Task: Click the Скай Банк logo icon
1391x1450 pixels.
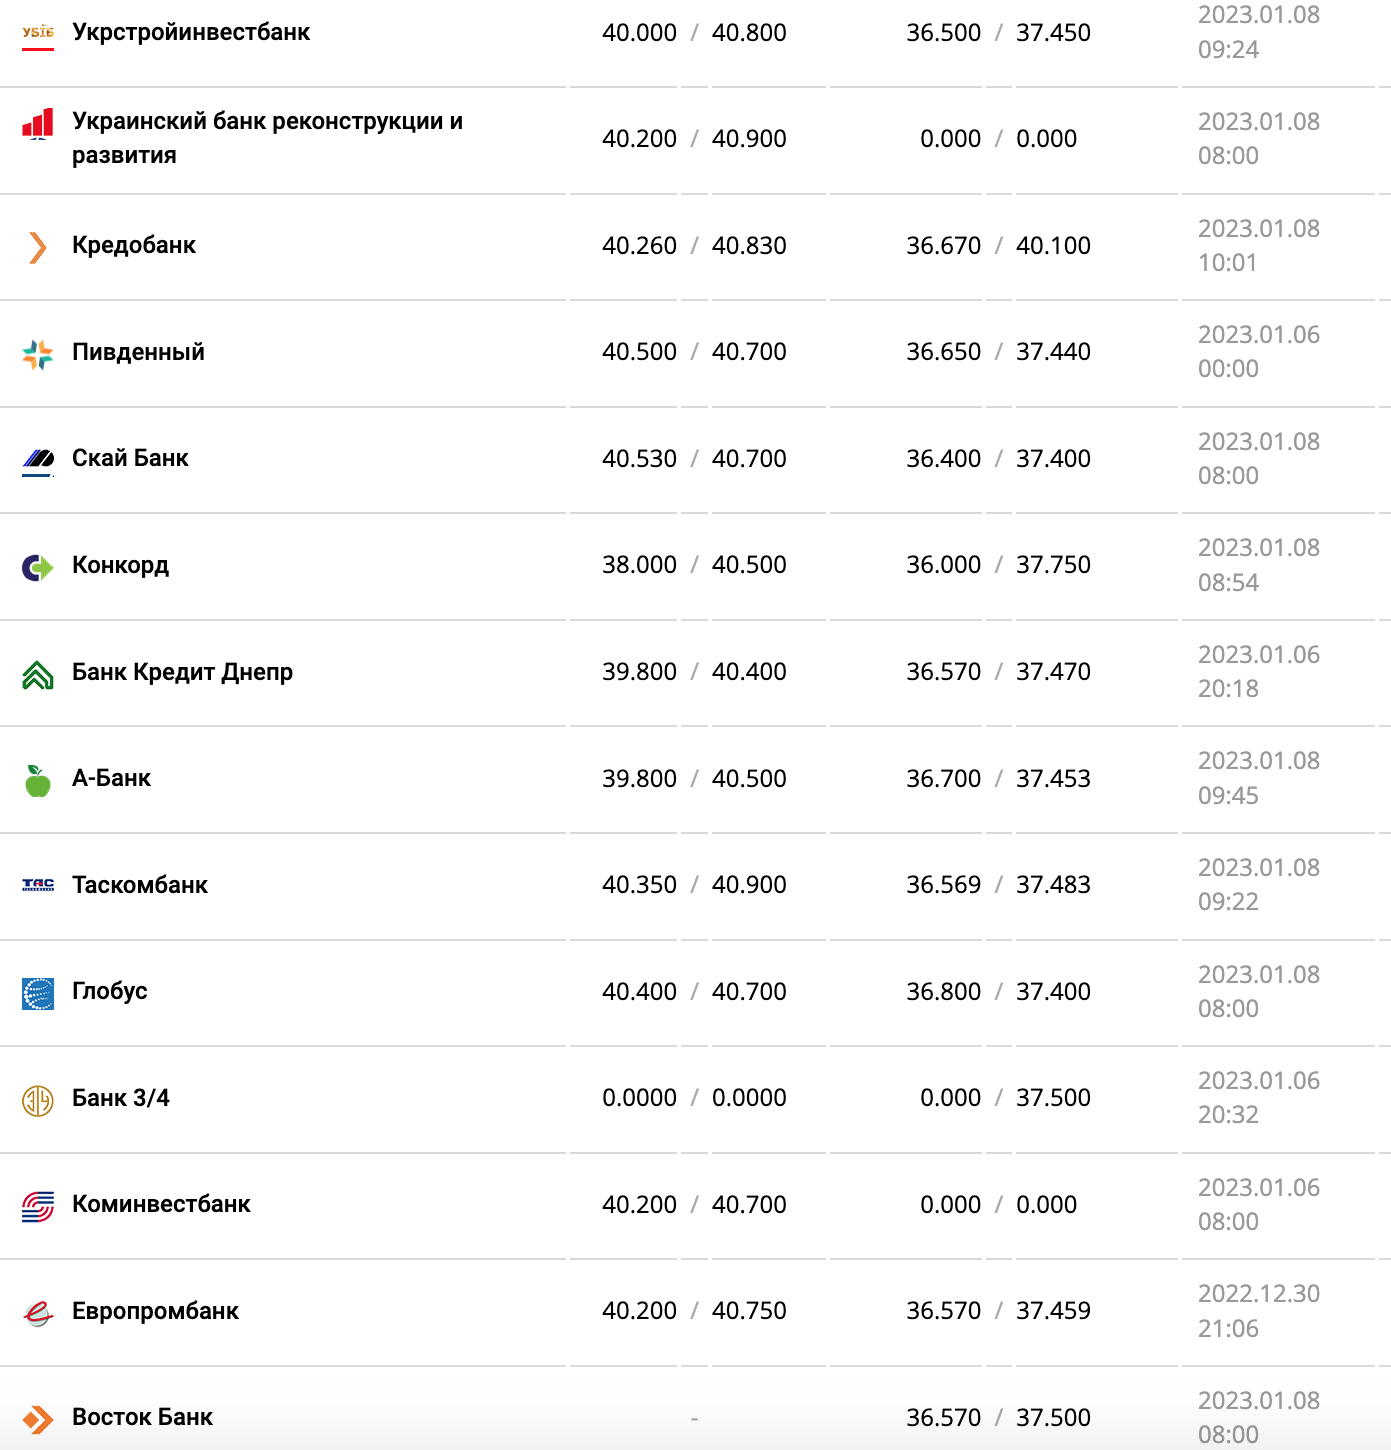Action: coord(38,460)
